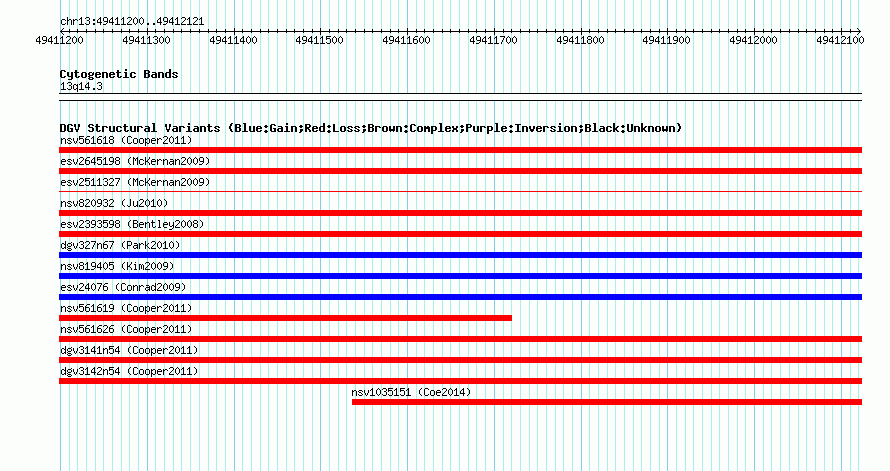Click ruler position 49411200
The image size is (890, 471).
60,40
